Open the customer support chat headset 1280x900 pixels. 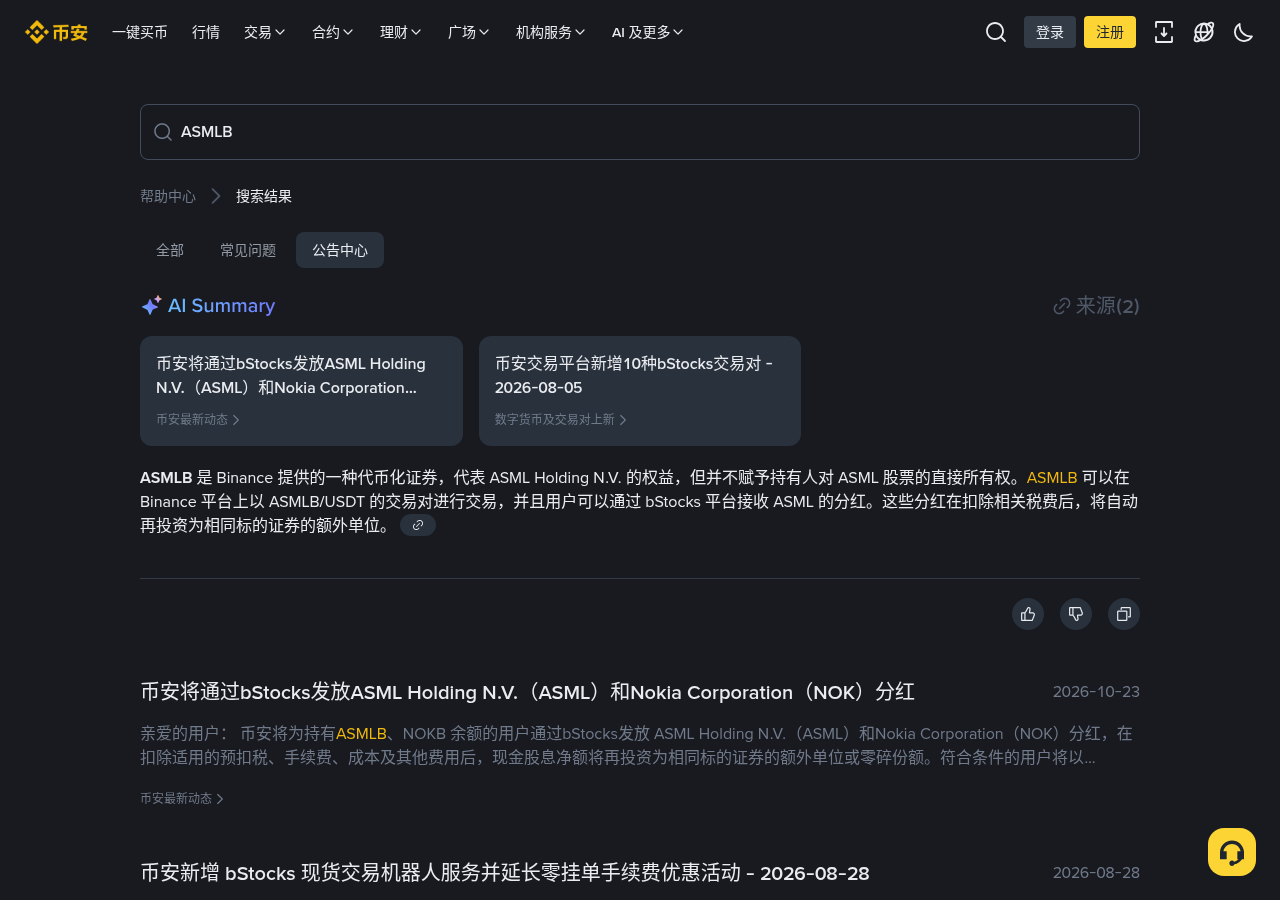click(1232, 852)
